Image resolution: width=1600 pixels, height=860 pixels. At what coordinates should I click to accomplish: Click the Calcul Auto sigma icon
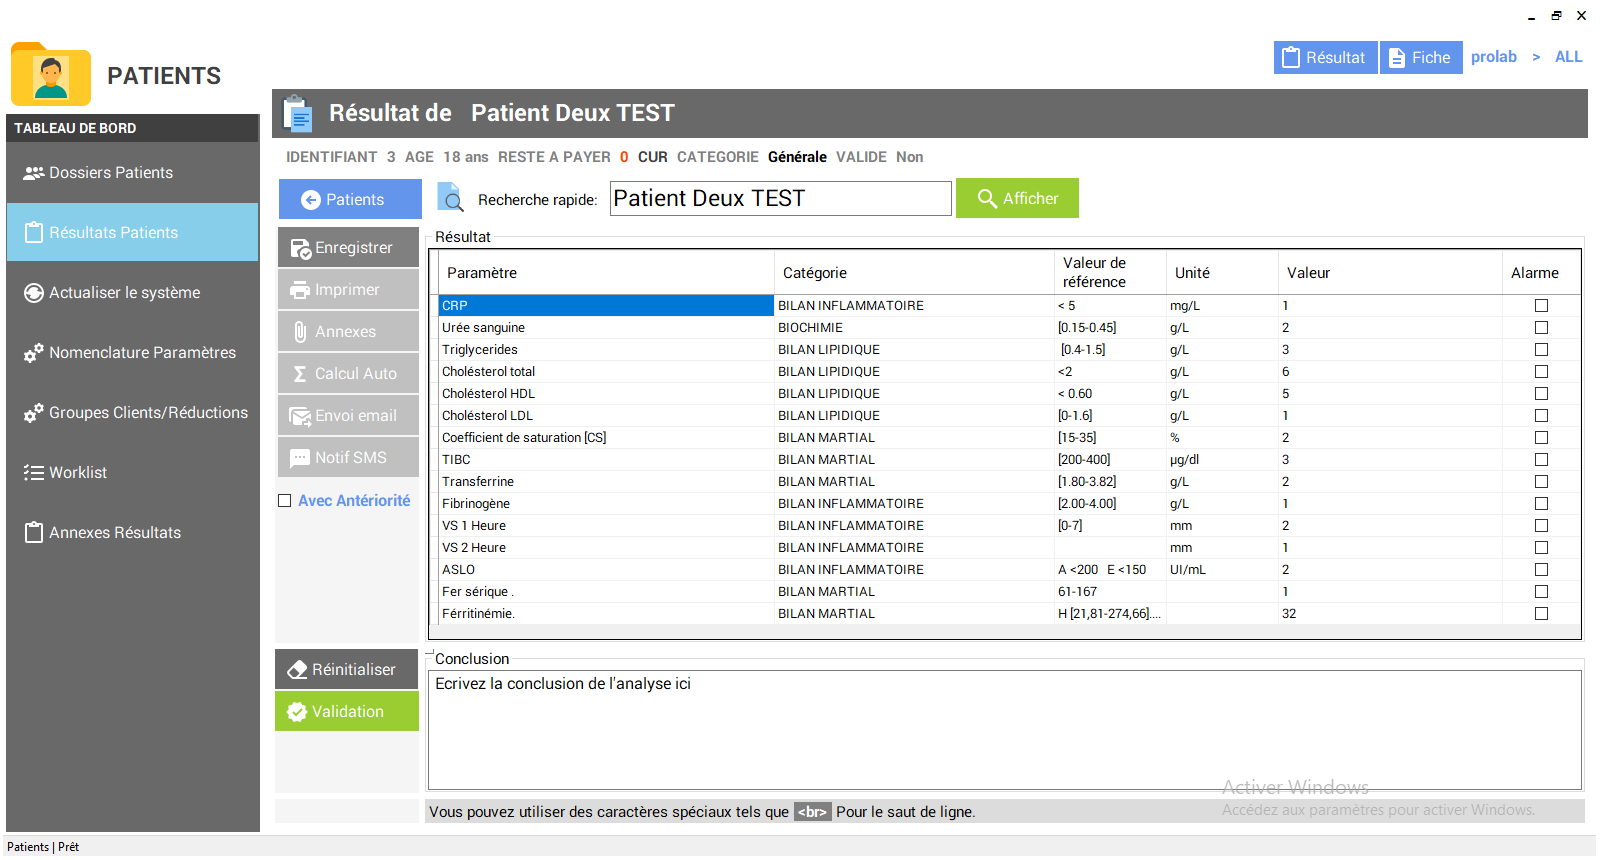point(300,374)
